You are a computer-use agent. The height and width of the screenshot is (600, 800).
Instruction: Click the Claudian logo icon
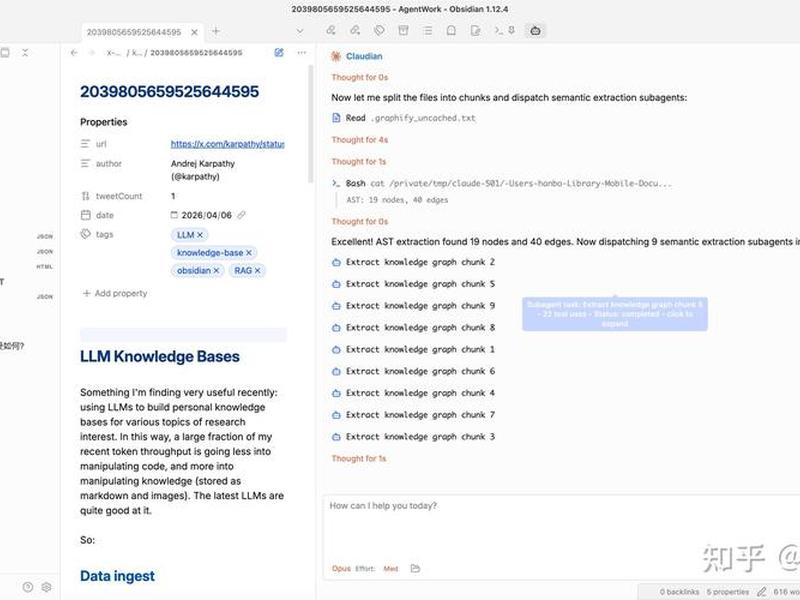pyautogui.click(x=336, y=56)
